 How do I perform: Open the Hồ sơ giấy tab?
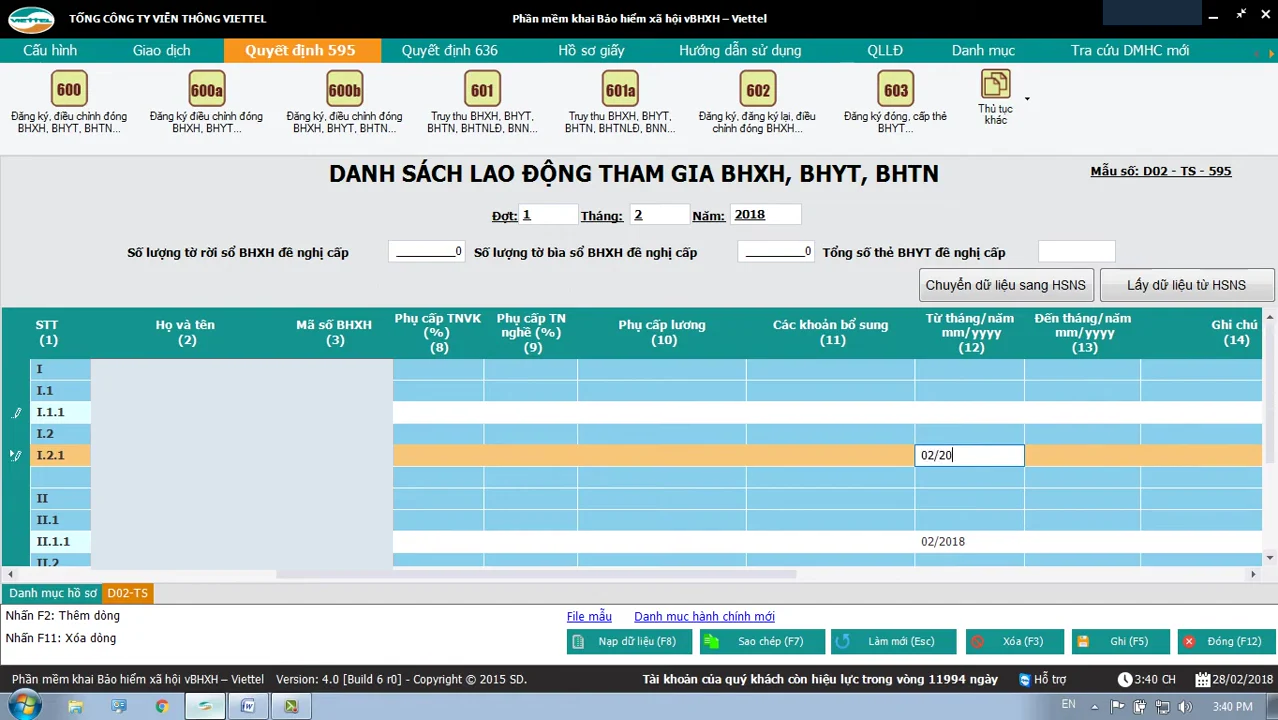[x=591, y=50]
